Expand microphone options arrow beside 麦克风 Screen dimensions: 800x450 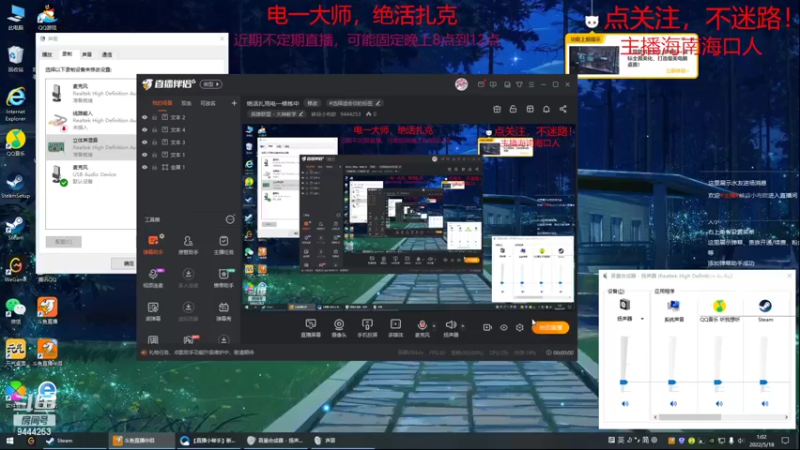(434, 326)
